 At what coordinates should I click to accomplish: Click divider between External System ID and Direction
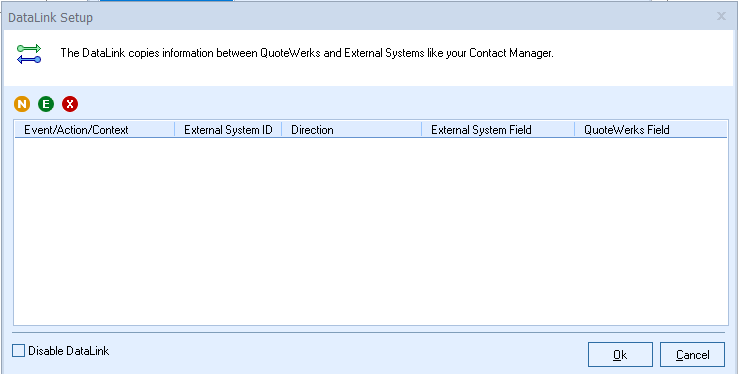click(281, 130)
